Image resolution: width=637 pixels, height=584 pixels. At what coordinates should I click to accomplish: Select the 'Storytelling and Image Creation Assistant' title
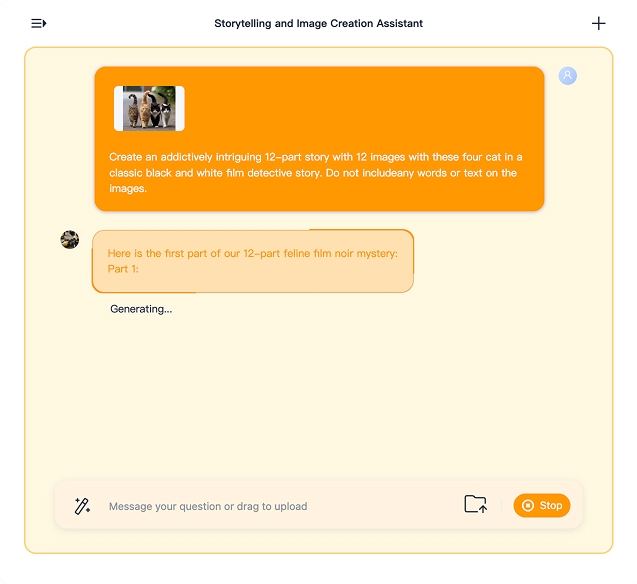click(x=318, y=24)
